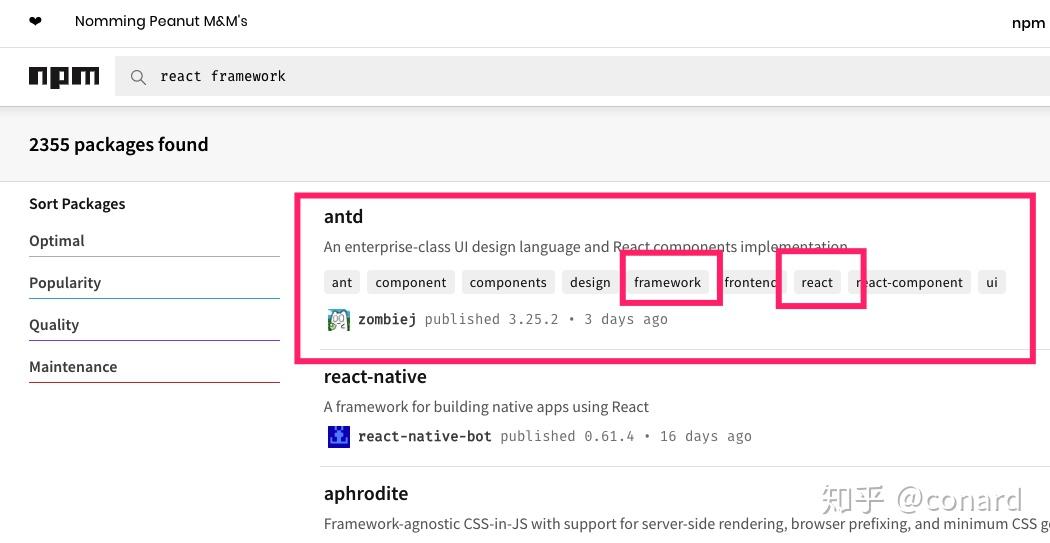Click the "design" keyword tag
1050x543 pixels.
pos(590,282)
